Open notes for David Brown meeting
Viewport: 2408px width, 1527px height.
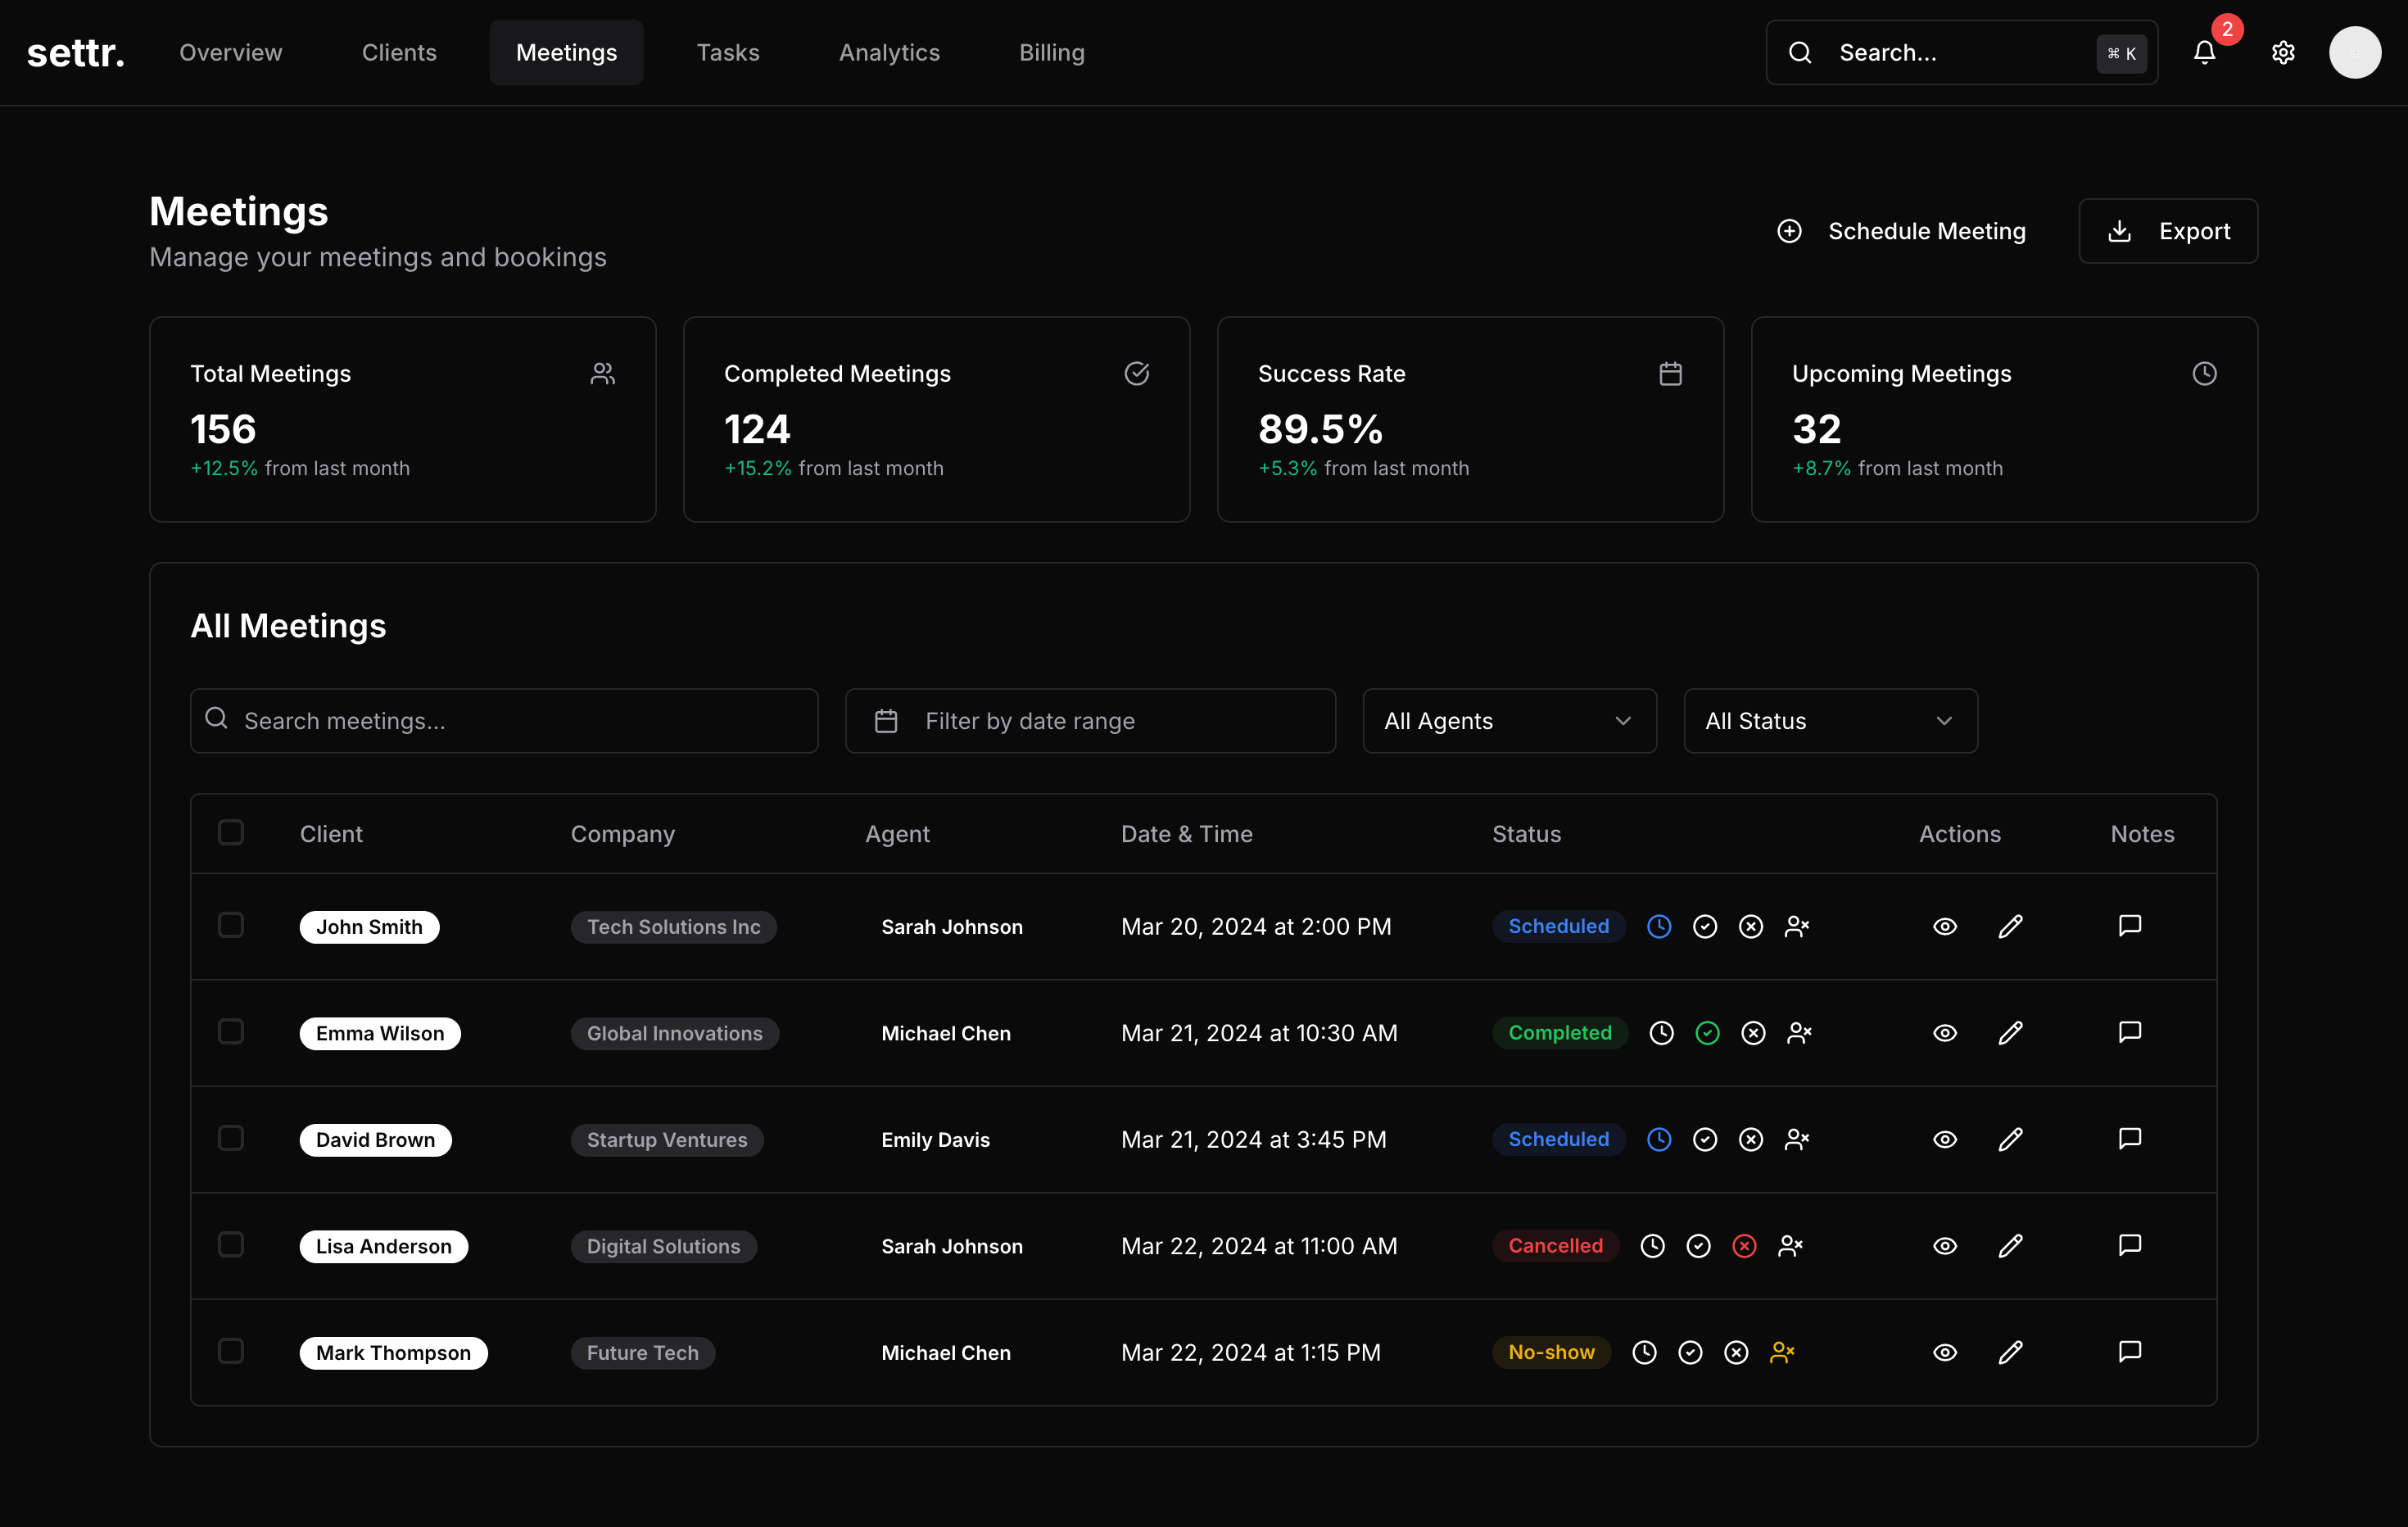tap(2130, 1139)
